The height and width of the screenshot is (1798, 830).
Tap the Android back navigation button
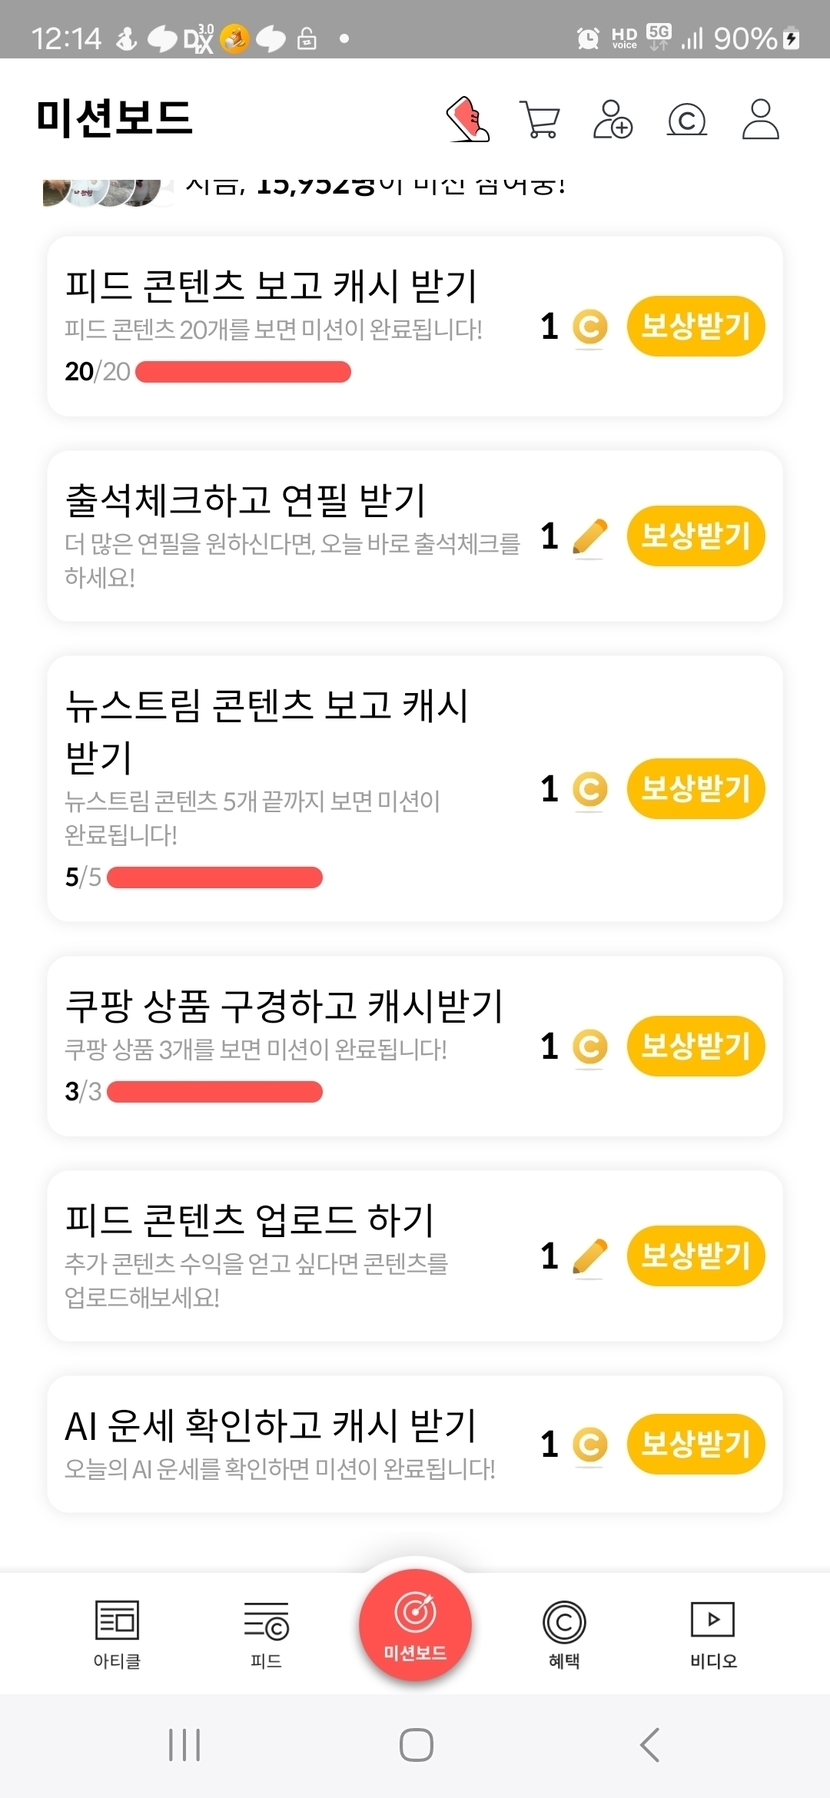point(649,1745)
